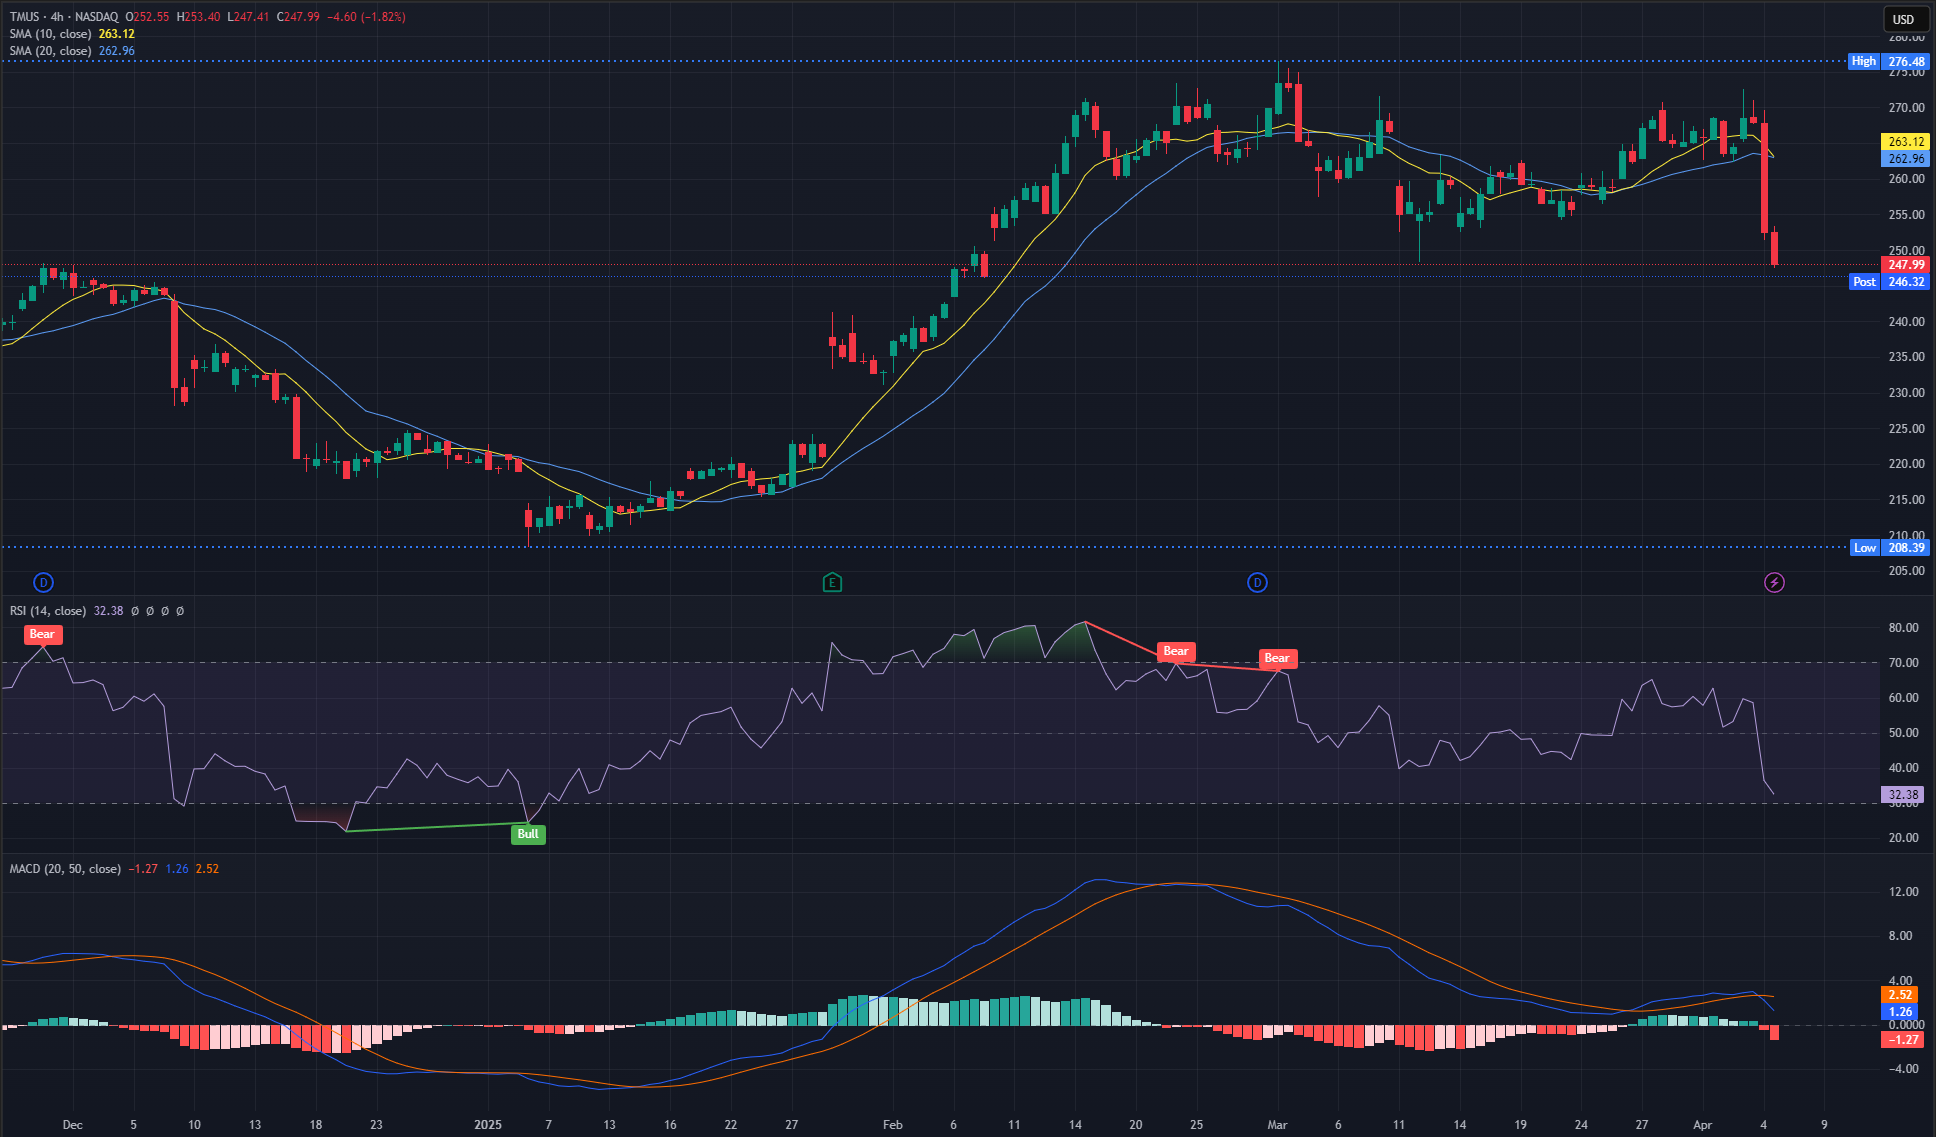The width and height of the screenshot is (1936, 1137).
Task: Click the yellow 263.12 SMA price tag
Action: coord(1906,142)
